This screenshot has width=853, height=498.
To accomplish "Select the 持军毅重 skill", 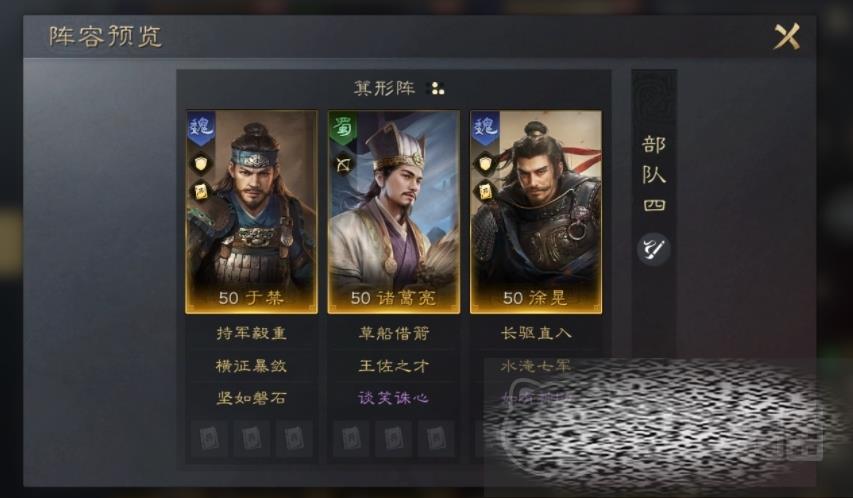I will pyautogui.click(x=251, y=333).
